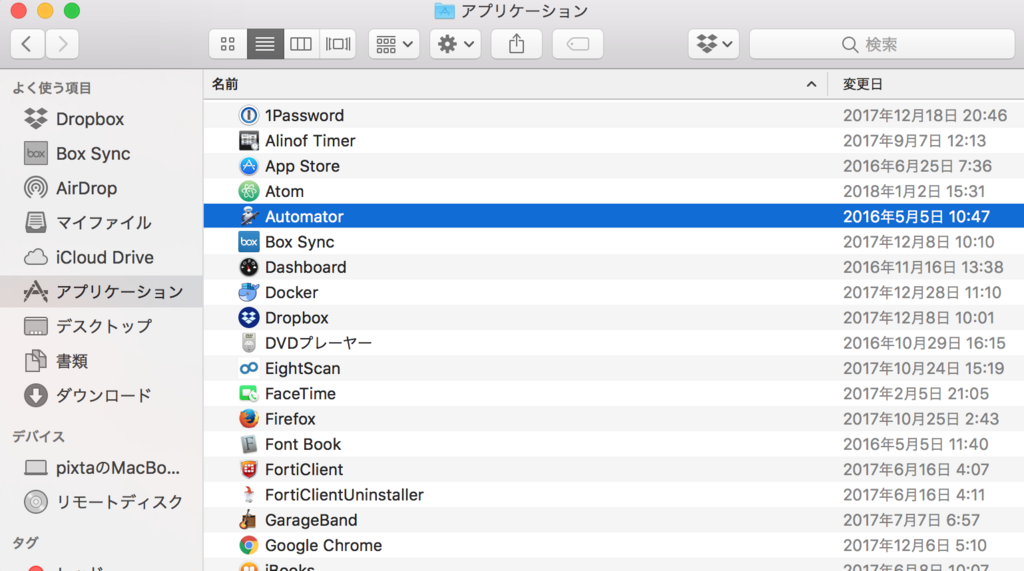Select the "Font Book" name text
1024x571 pixels.
click(x=303, y=444)
